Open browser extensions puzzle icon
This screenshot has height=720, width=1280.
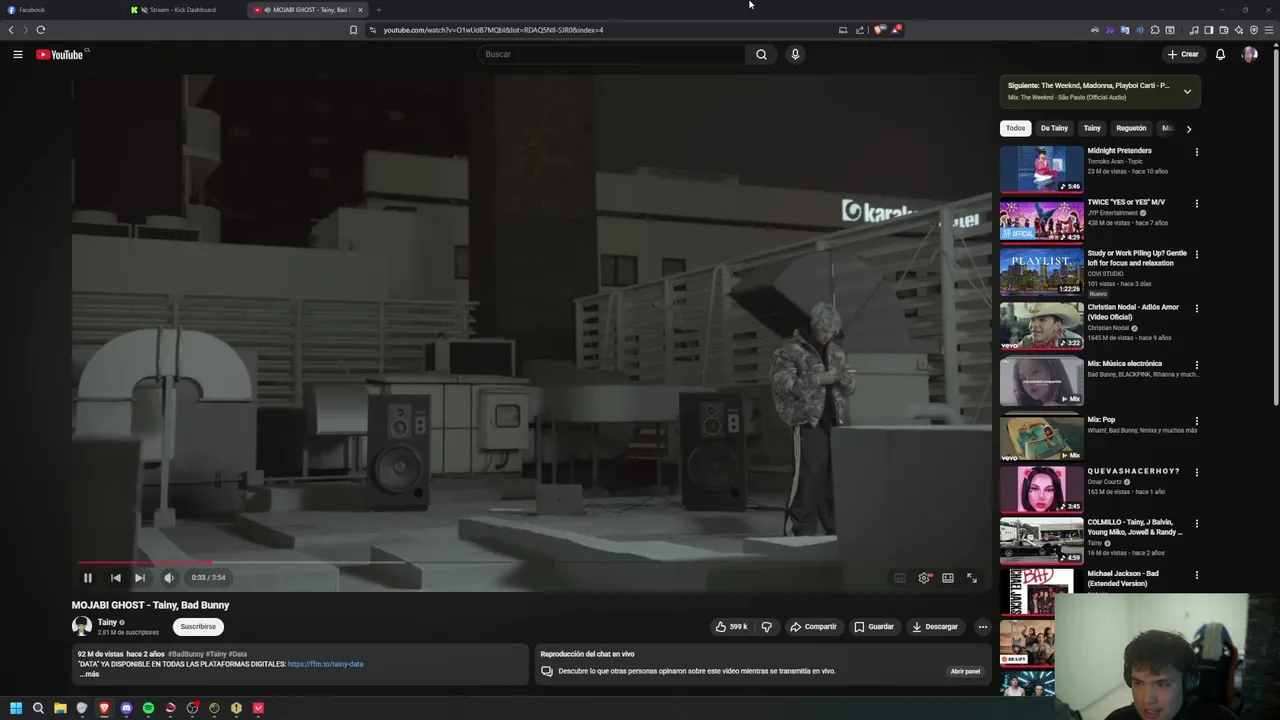[1155, 30]
